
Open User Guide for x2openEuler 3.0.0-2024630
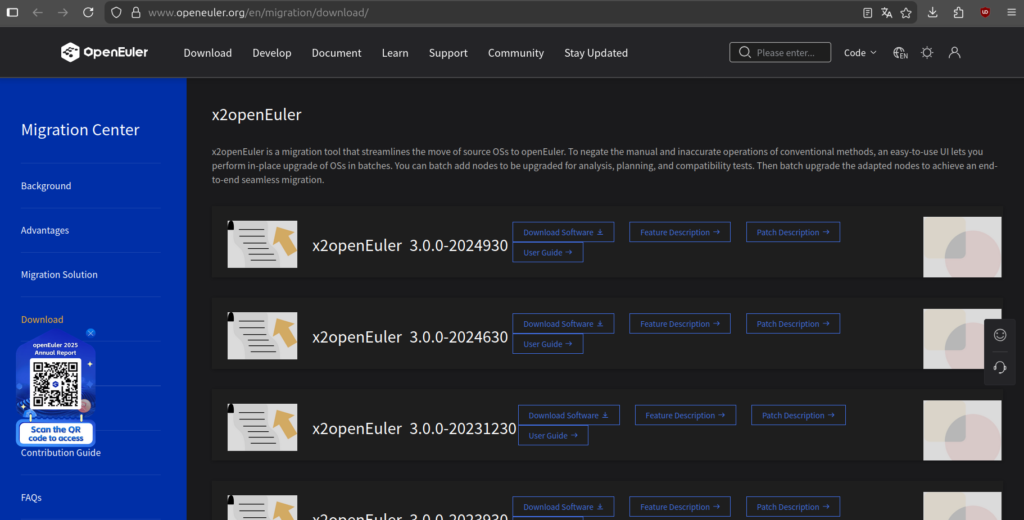[547, 344]
